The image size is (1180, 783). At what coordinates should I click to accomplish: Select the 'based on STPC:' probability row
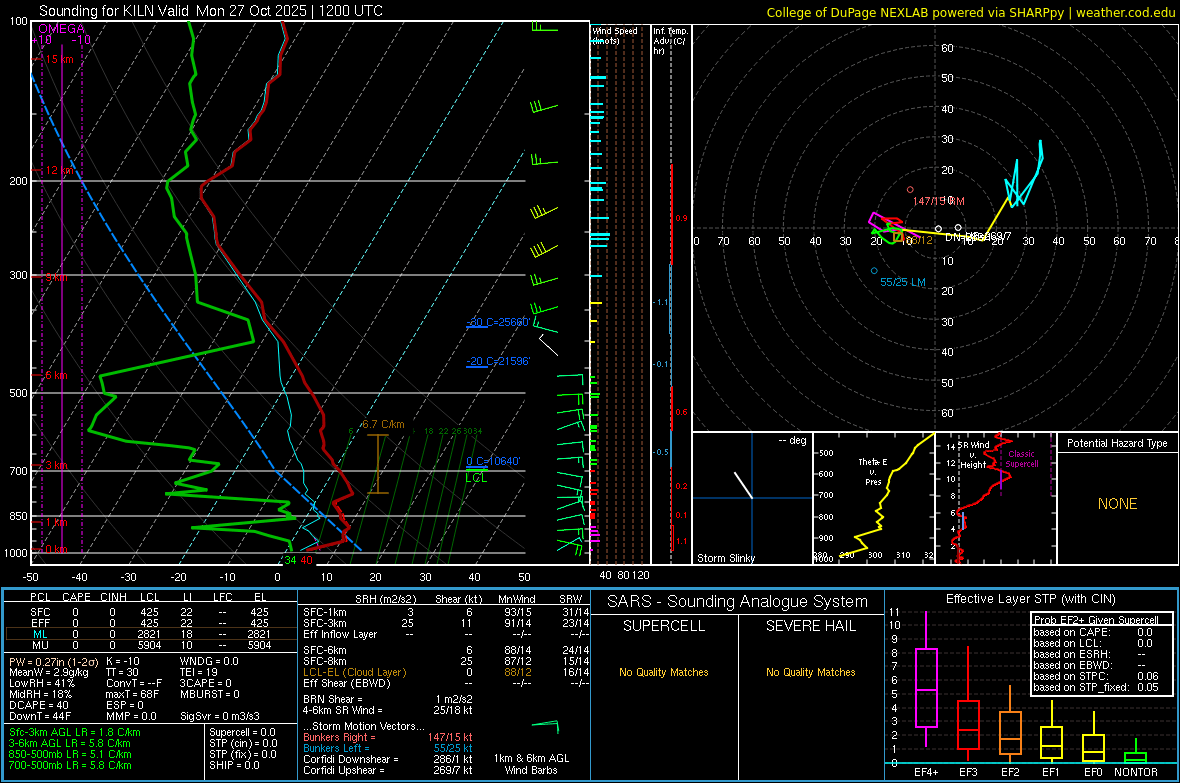pos(1096,676)
